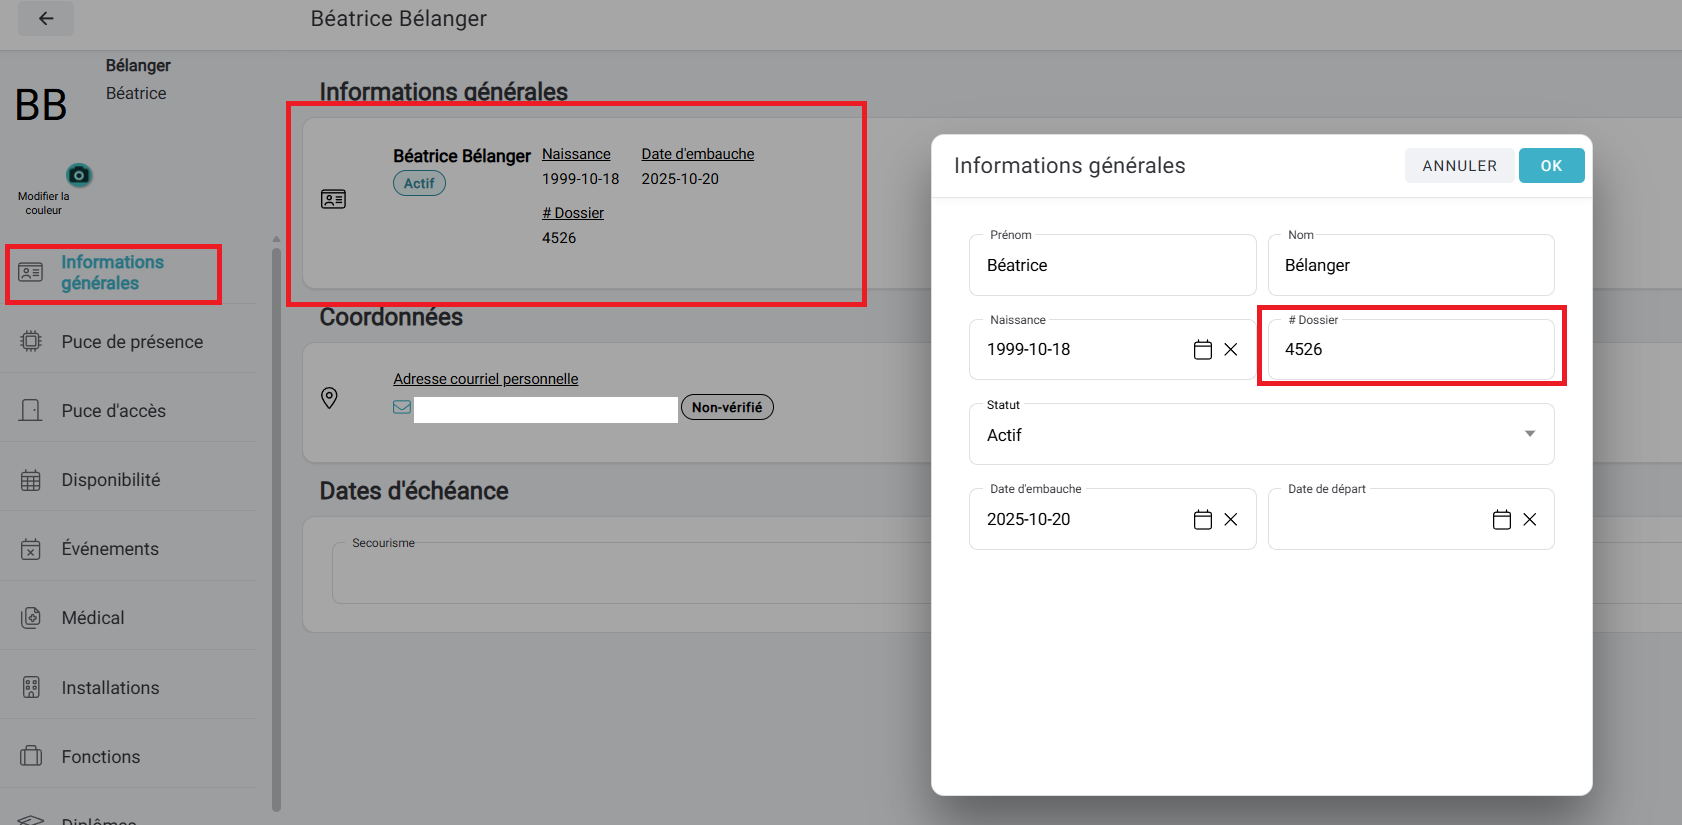Image resolution: width=1682 pixels, height=825 pixels.
Task: Confirm with the OK button
Action: pyautogui.click(x=1551, y=166)
